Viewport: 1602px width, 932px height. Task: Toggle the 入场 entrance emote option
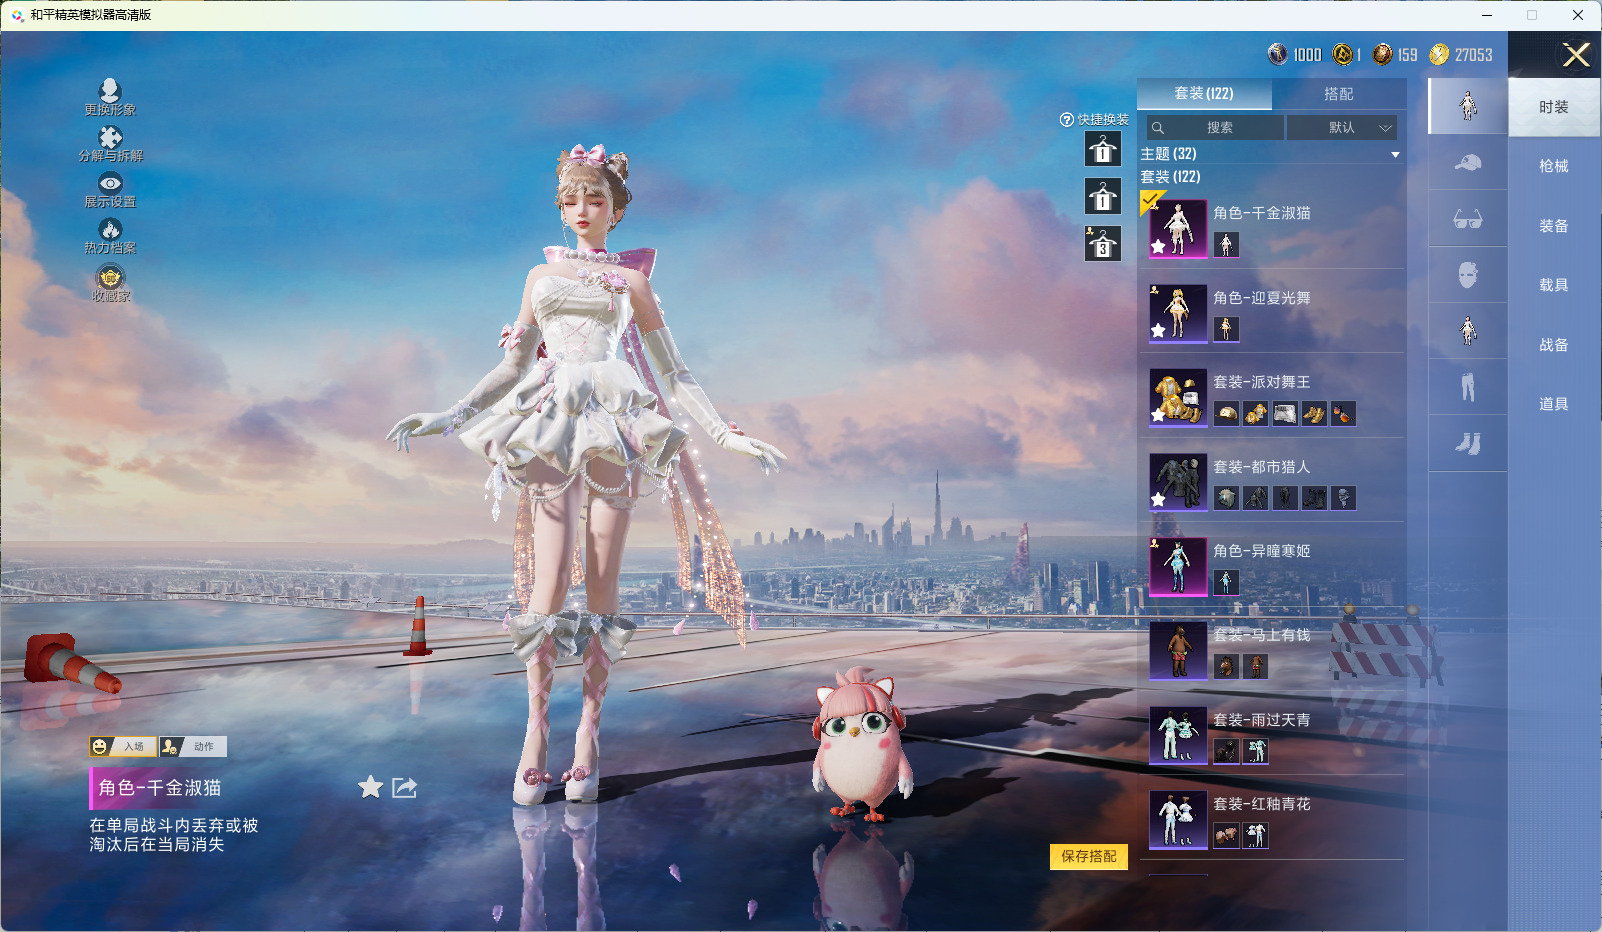(x=123, y=747)
